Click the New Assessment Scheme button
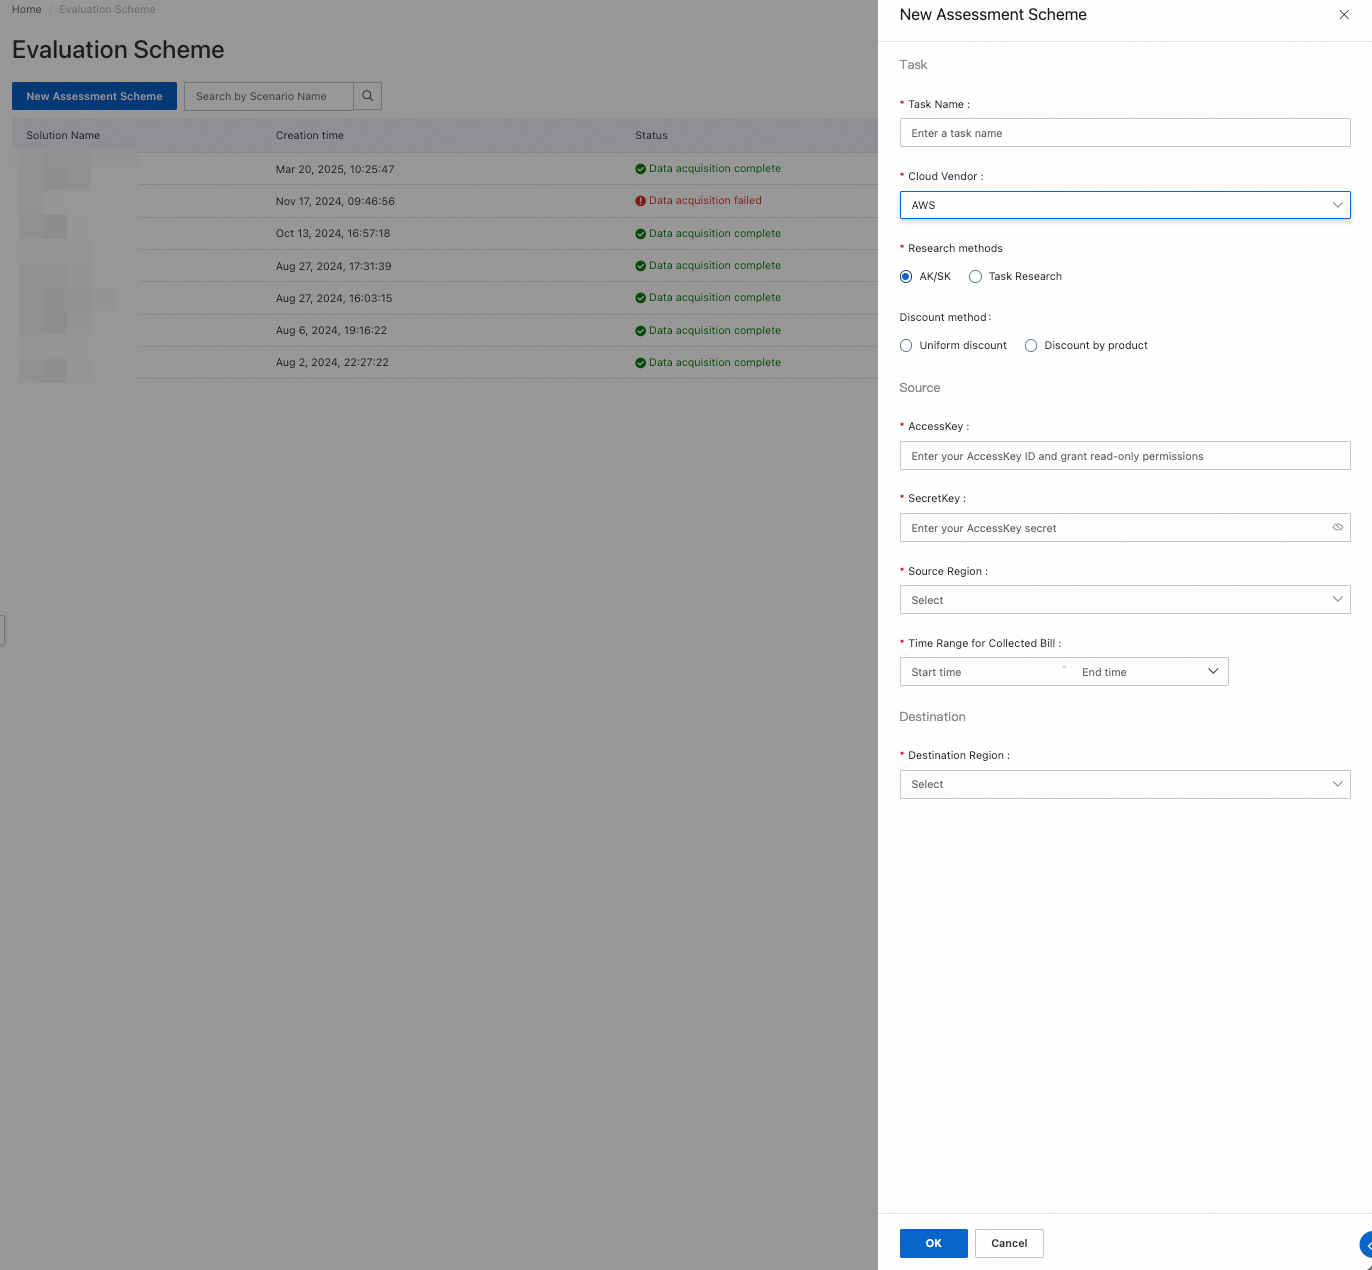Viewport: 1372px width, 1270px height. [x=94, y=96]
